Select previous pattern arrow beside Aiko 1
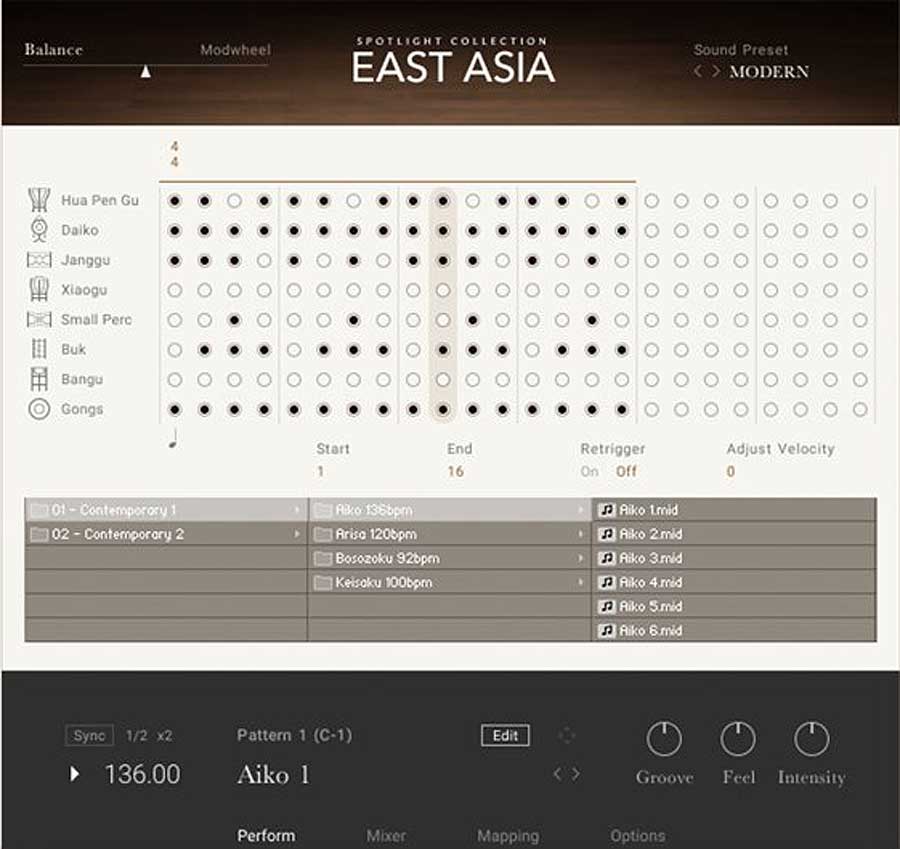The image size is (900, 849). (557, 774)
